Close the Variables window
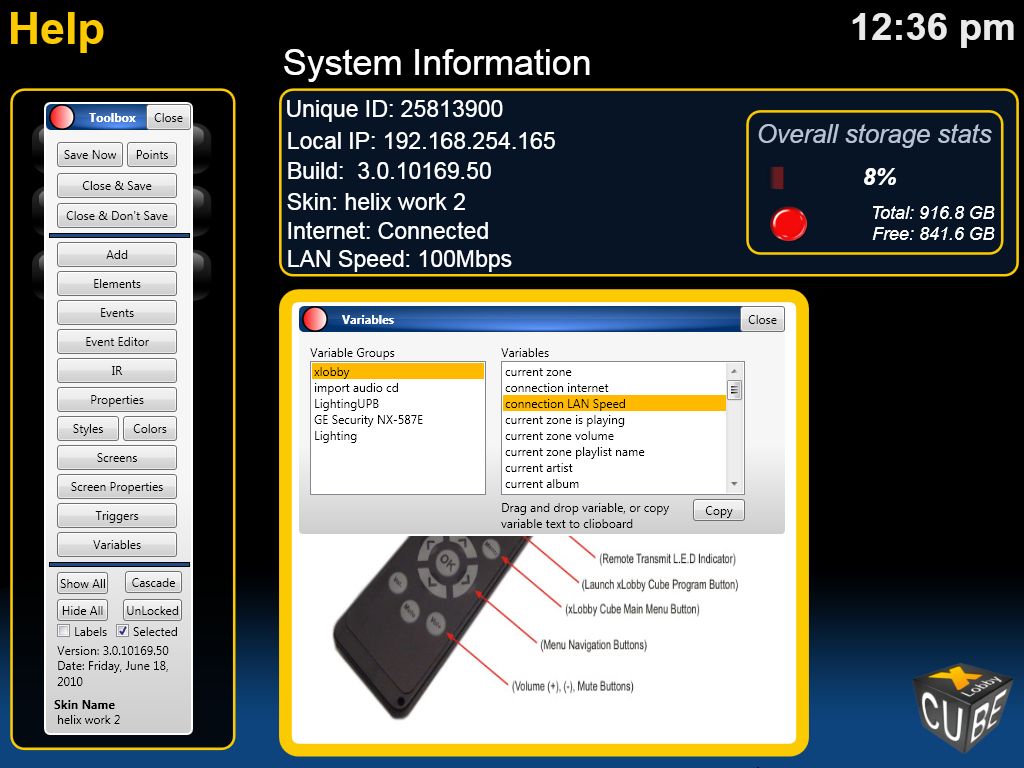Screen dimensions: 1024x768 [762, 319]
